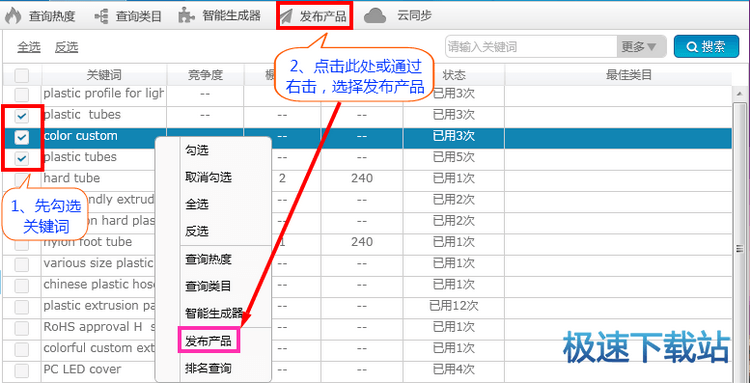The image size is (750, 383).
Task: Click the 240 value in the nylon foot tube row
Action: click(362, 242)
